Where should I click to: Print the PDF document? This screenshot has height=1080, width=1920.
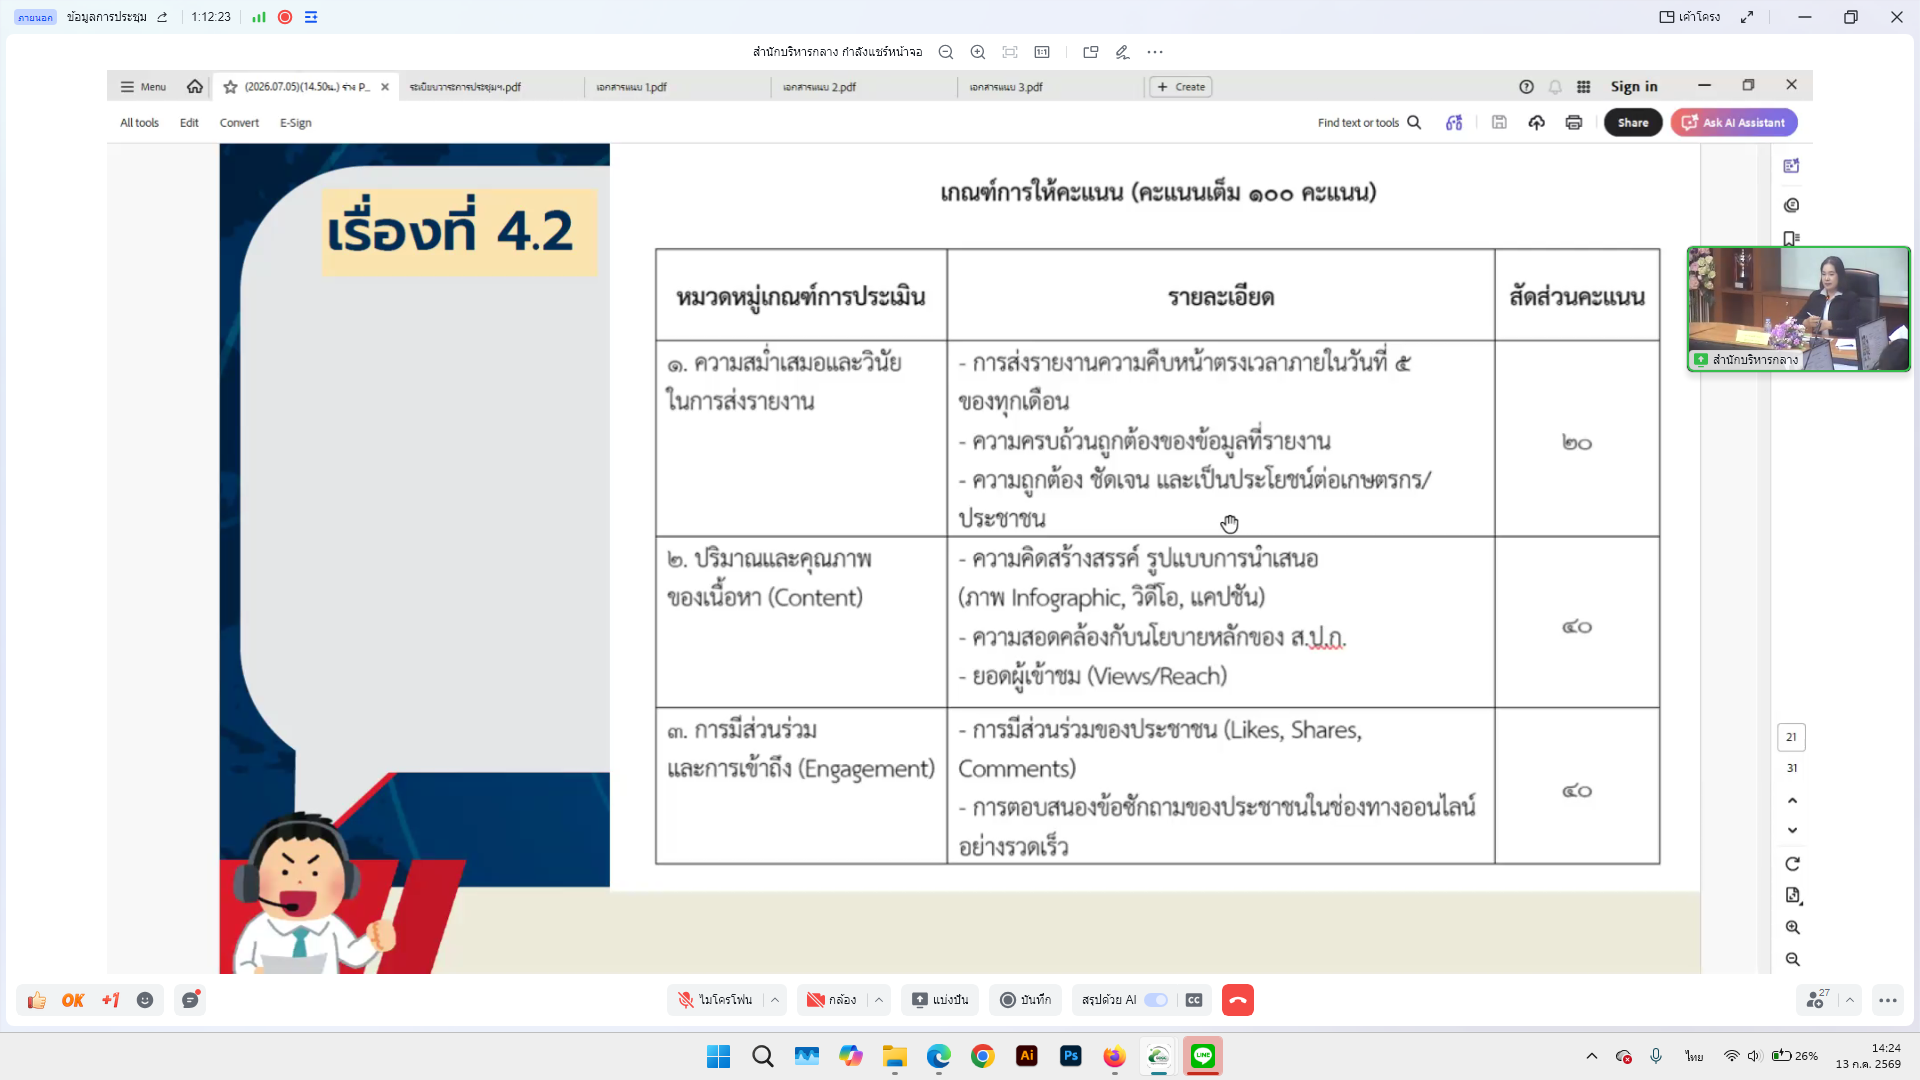[x=1574, y=122]
